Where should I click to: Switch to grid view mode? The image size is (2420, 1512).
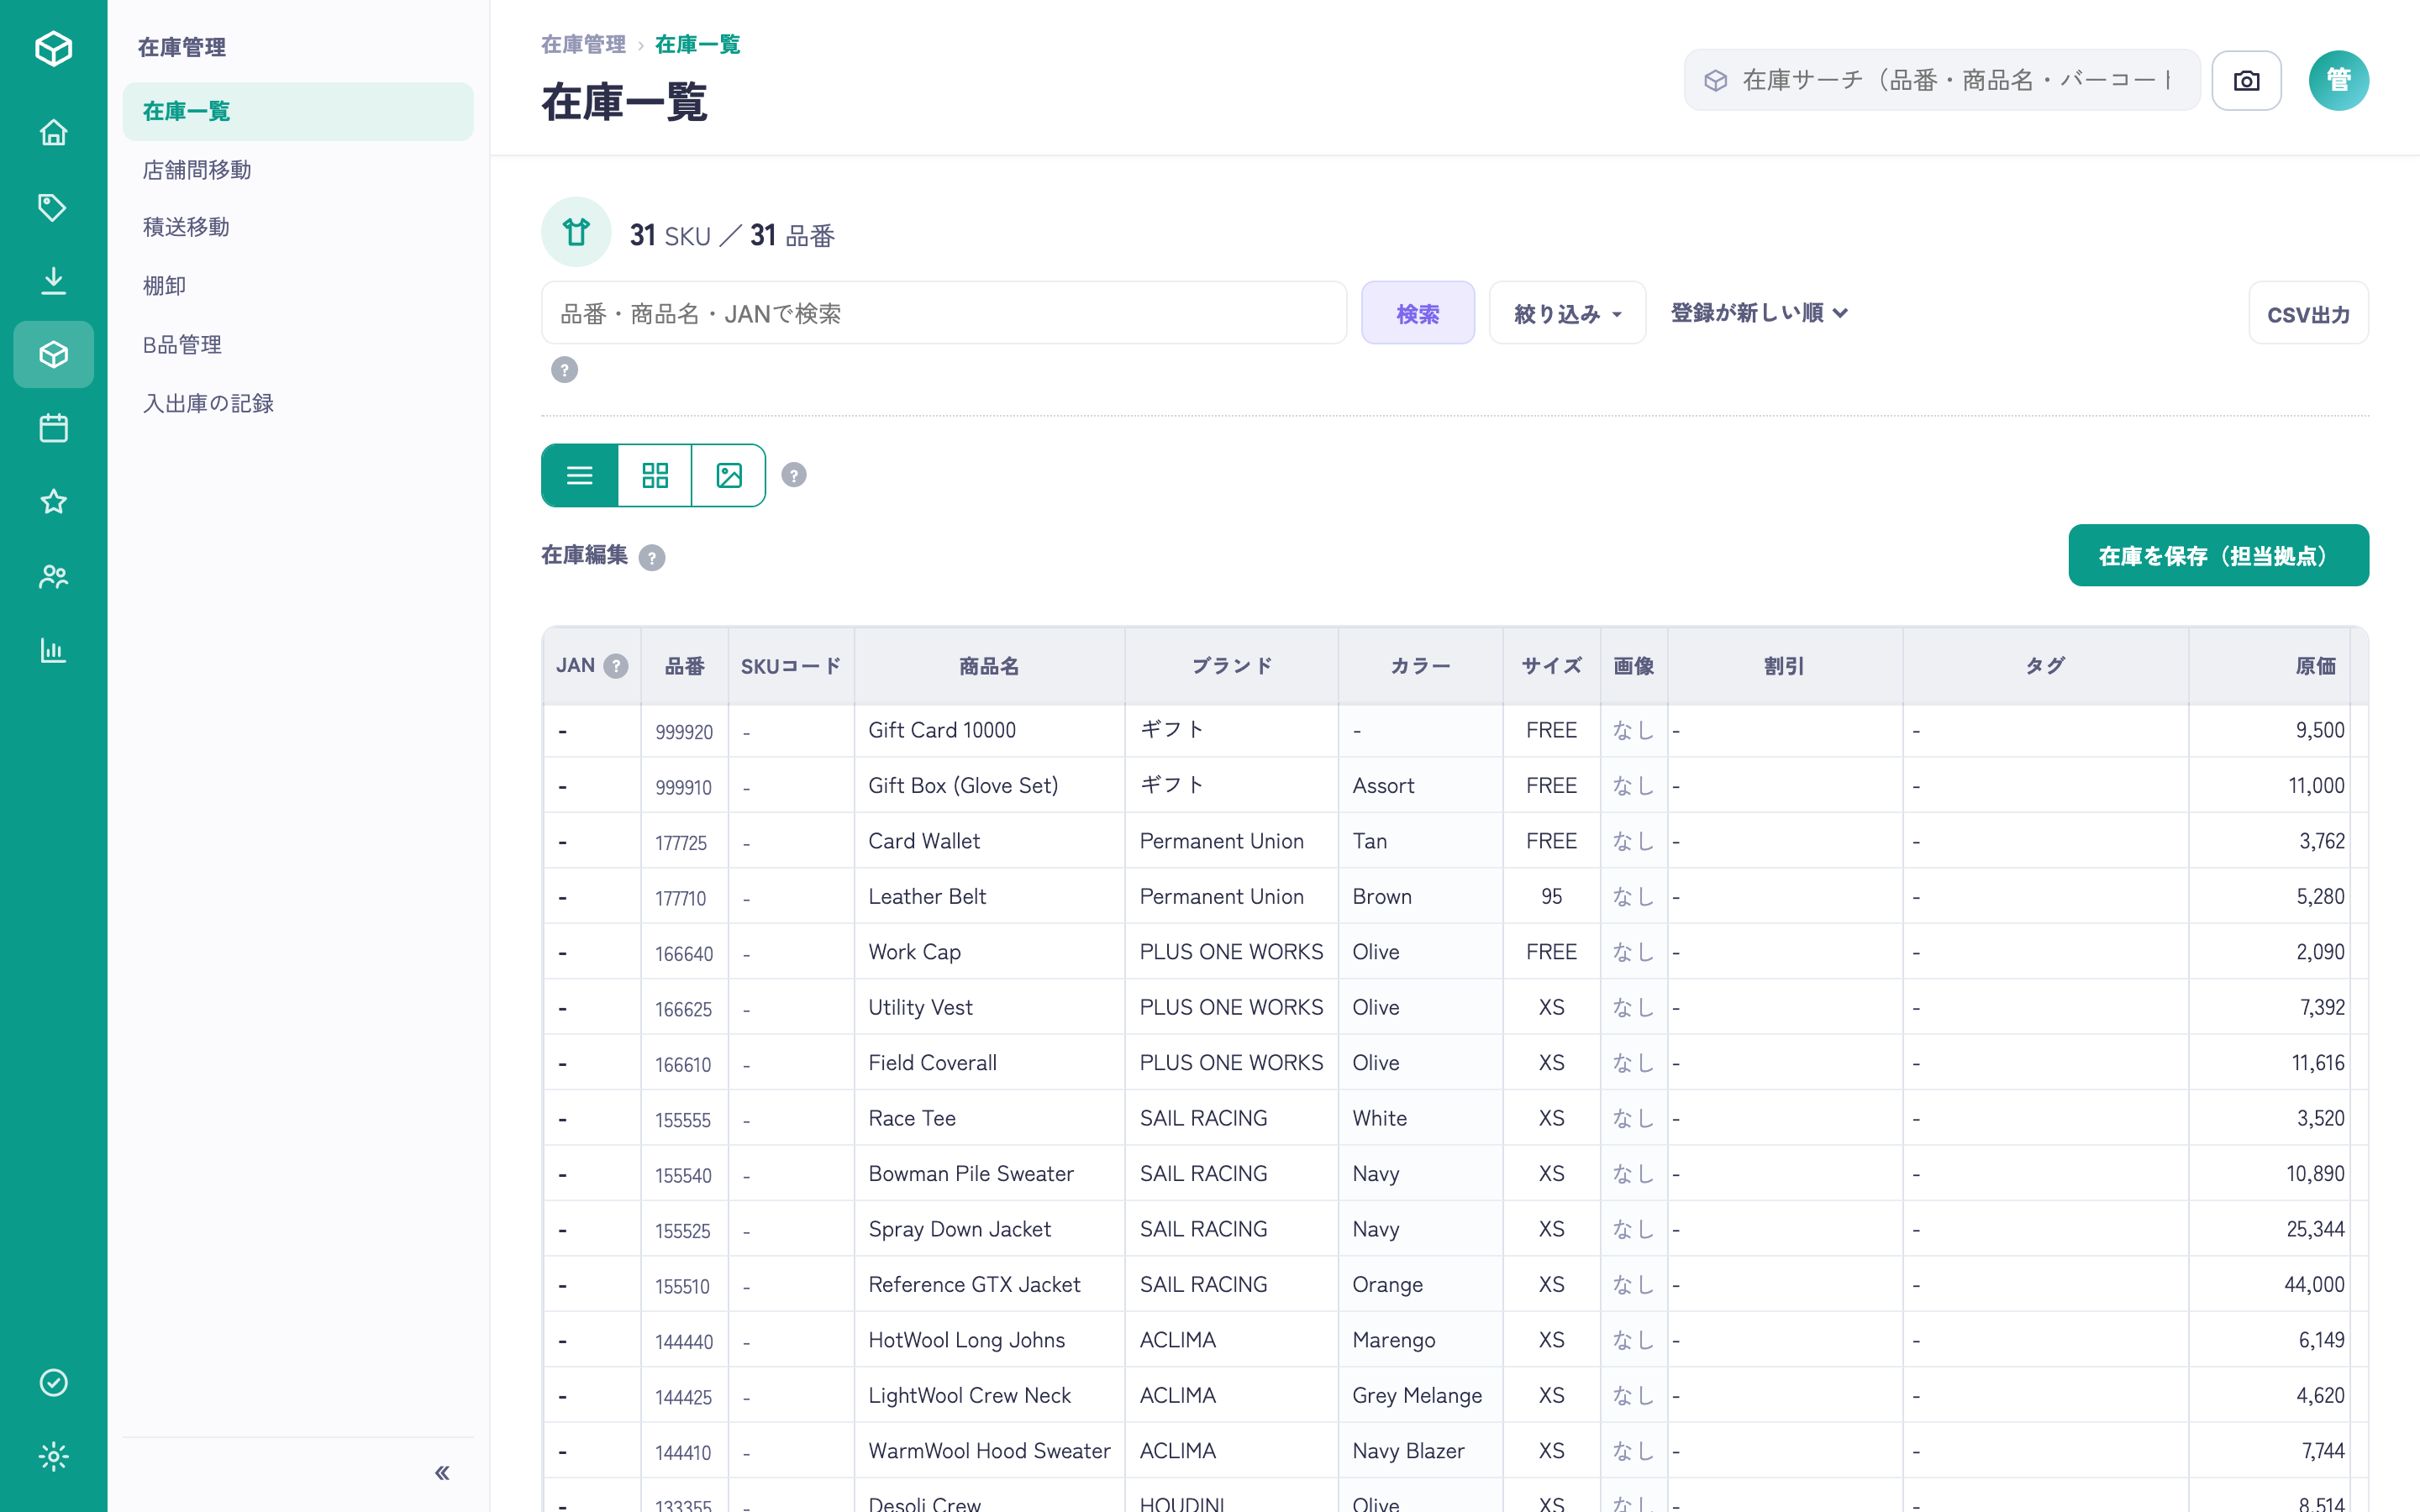click(655, 475)
